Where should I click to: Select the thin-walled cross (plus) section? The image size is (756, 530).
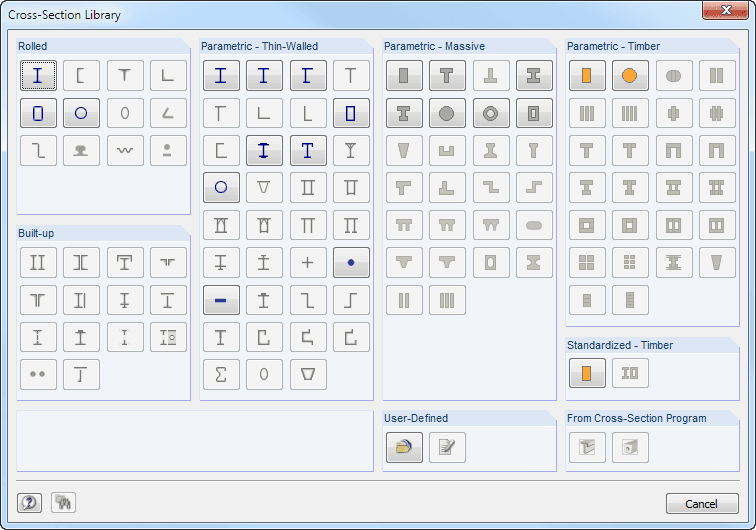pos(308,262)
